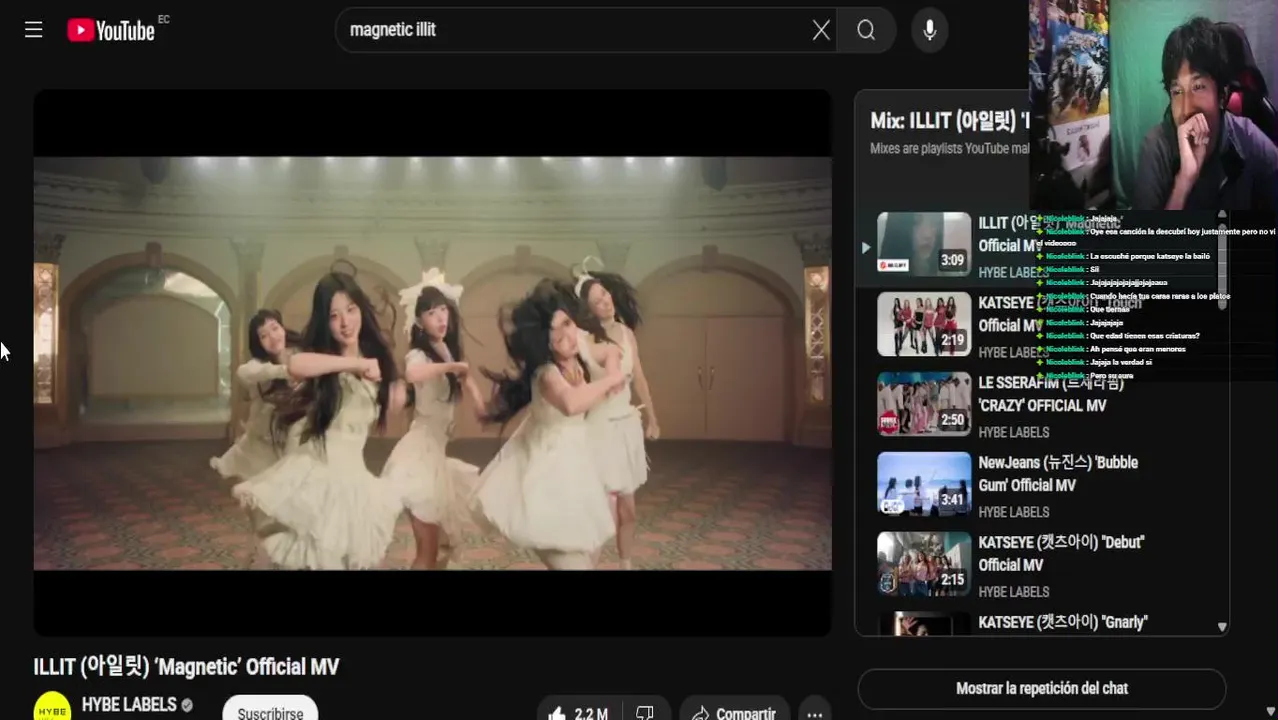Like the video with the thumbs up
Screen dimensions: 1278x720
[557, 713]
